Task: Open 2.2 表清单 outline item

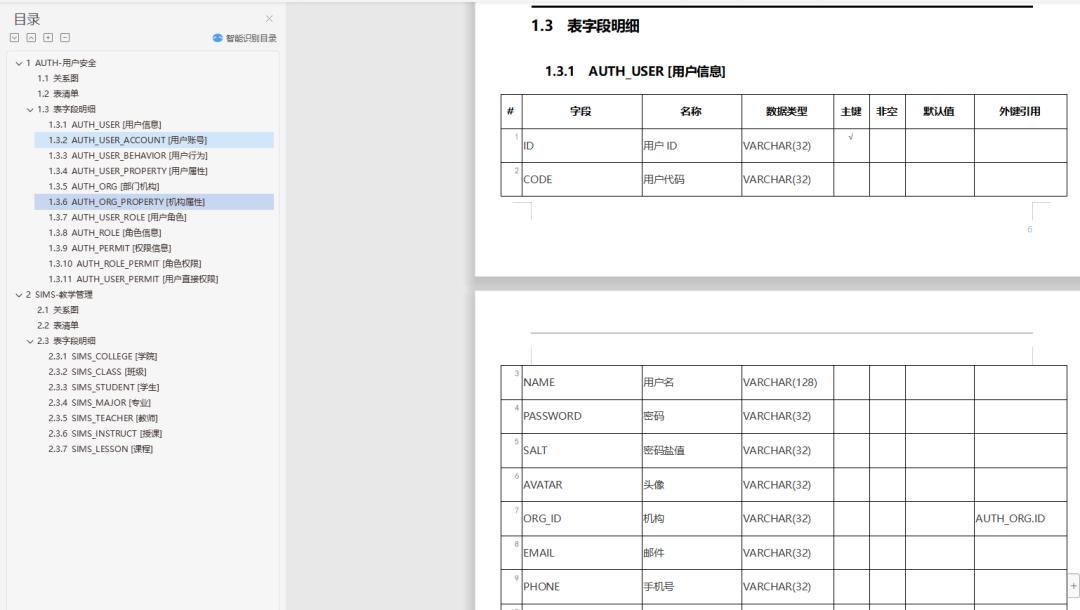Action: (x=58, y=326)
